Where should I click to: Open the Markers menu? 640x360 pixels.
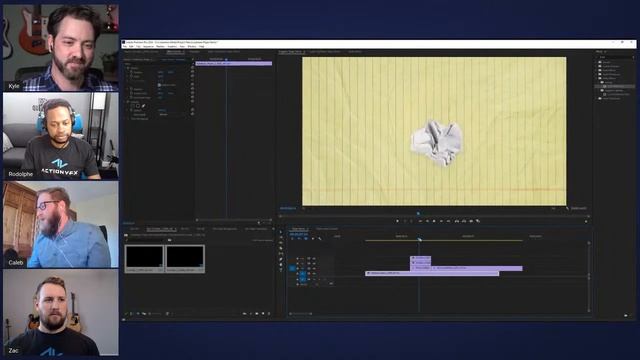(x=160, y=46)
